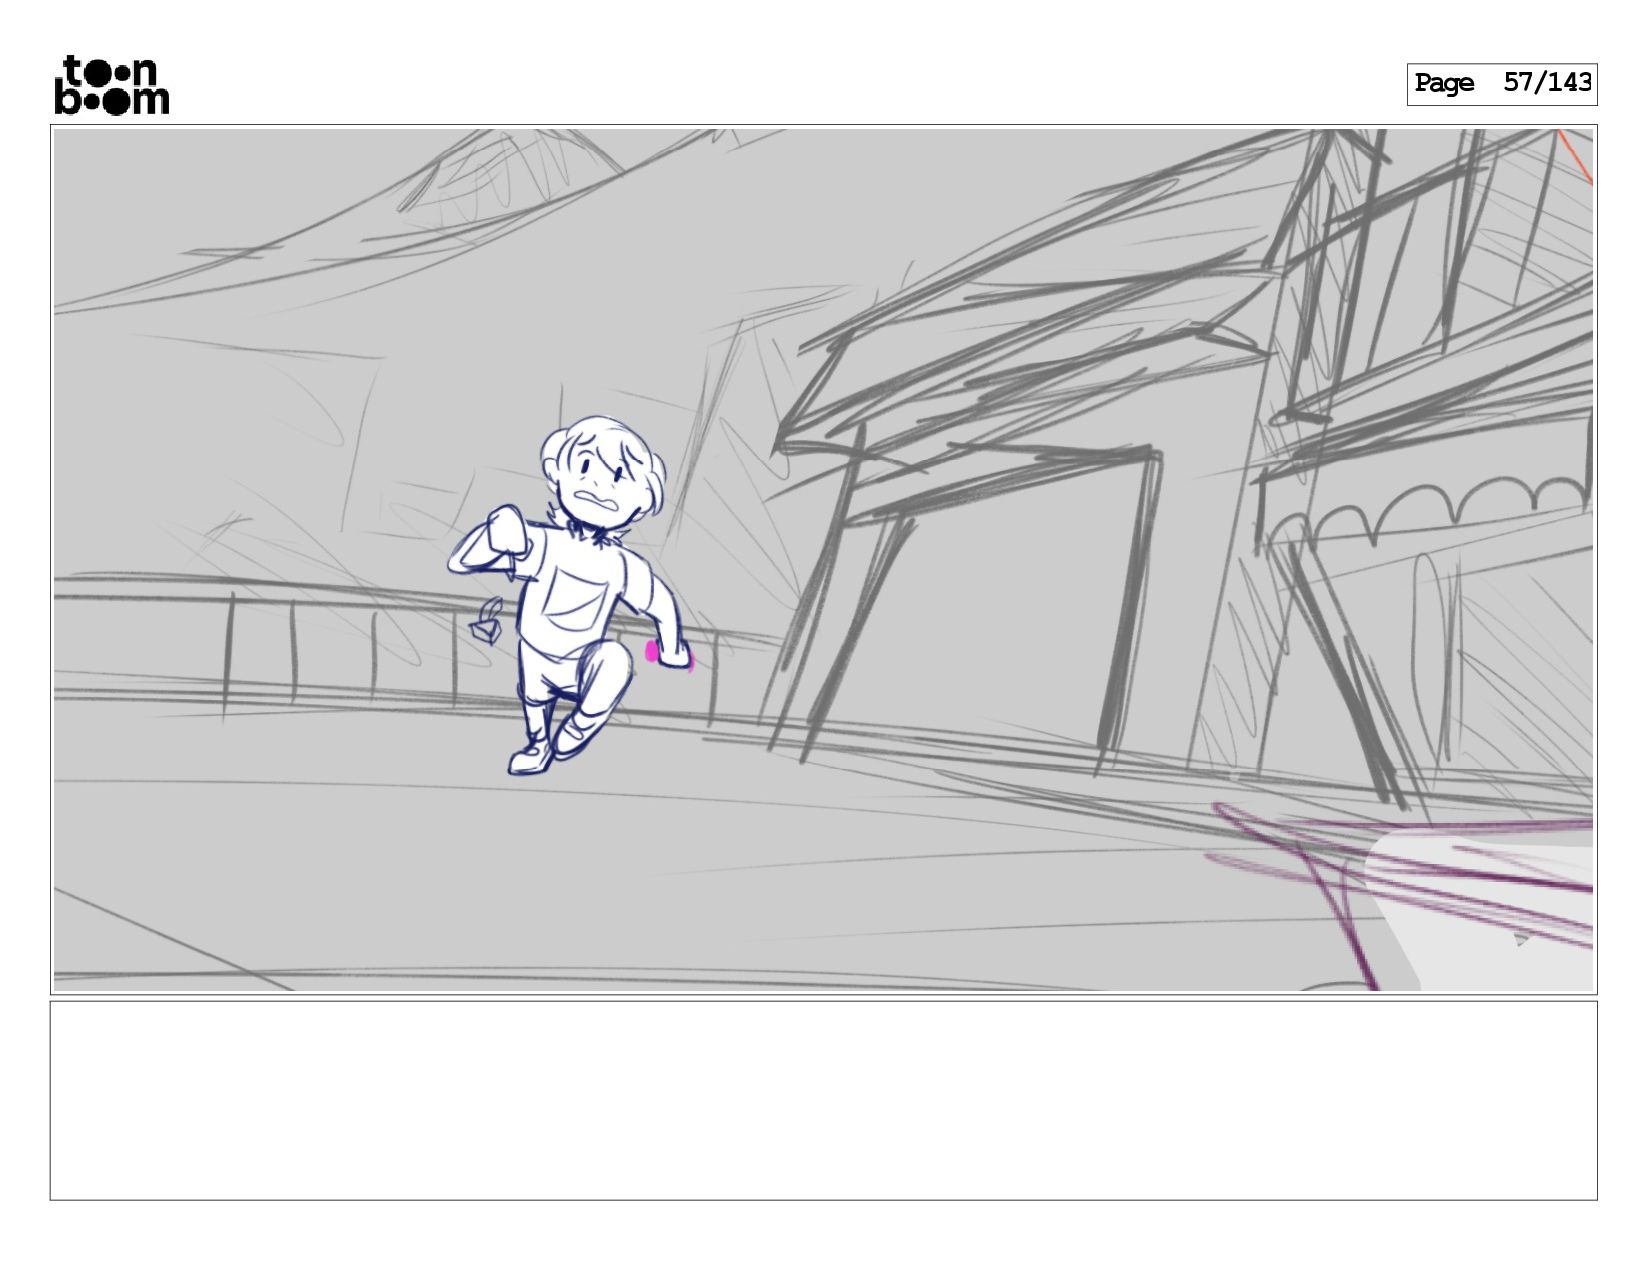Click the empty caption box below the panel

click(823, 1100)
